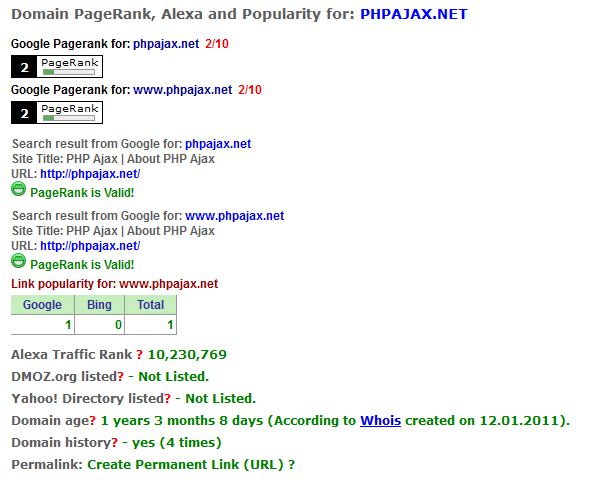609x480 pixels.
Task: Click question mark after Yahoo! Directory listed
Action: click(x=167, y=398)
